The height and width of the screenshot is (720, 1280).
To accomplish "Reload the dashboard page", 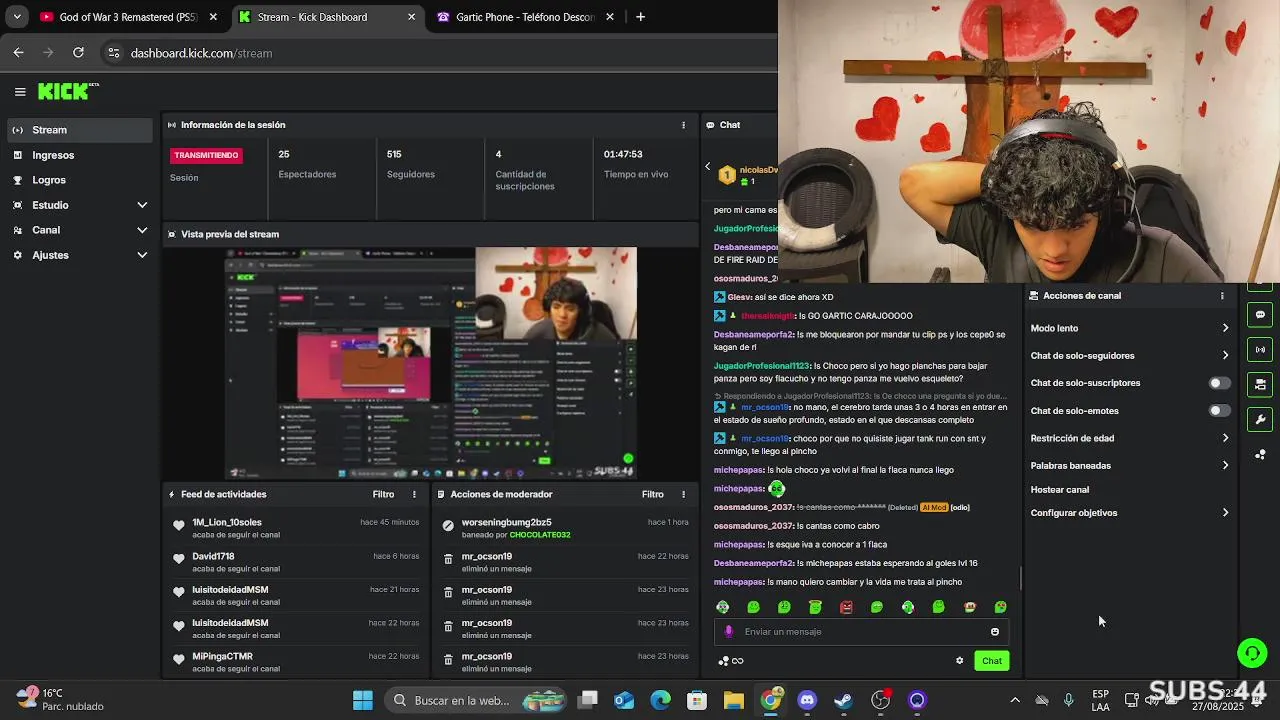I will pos(79,53).
